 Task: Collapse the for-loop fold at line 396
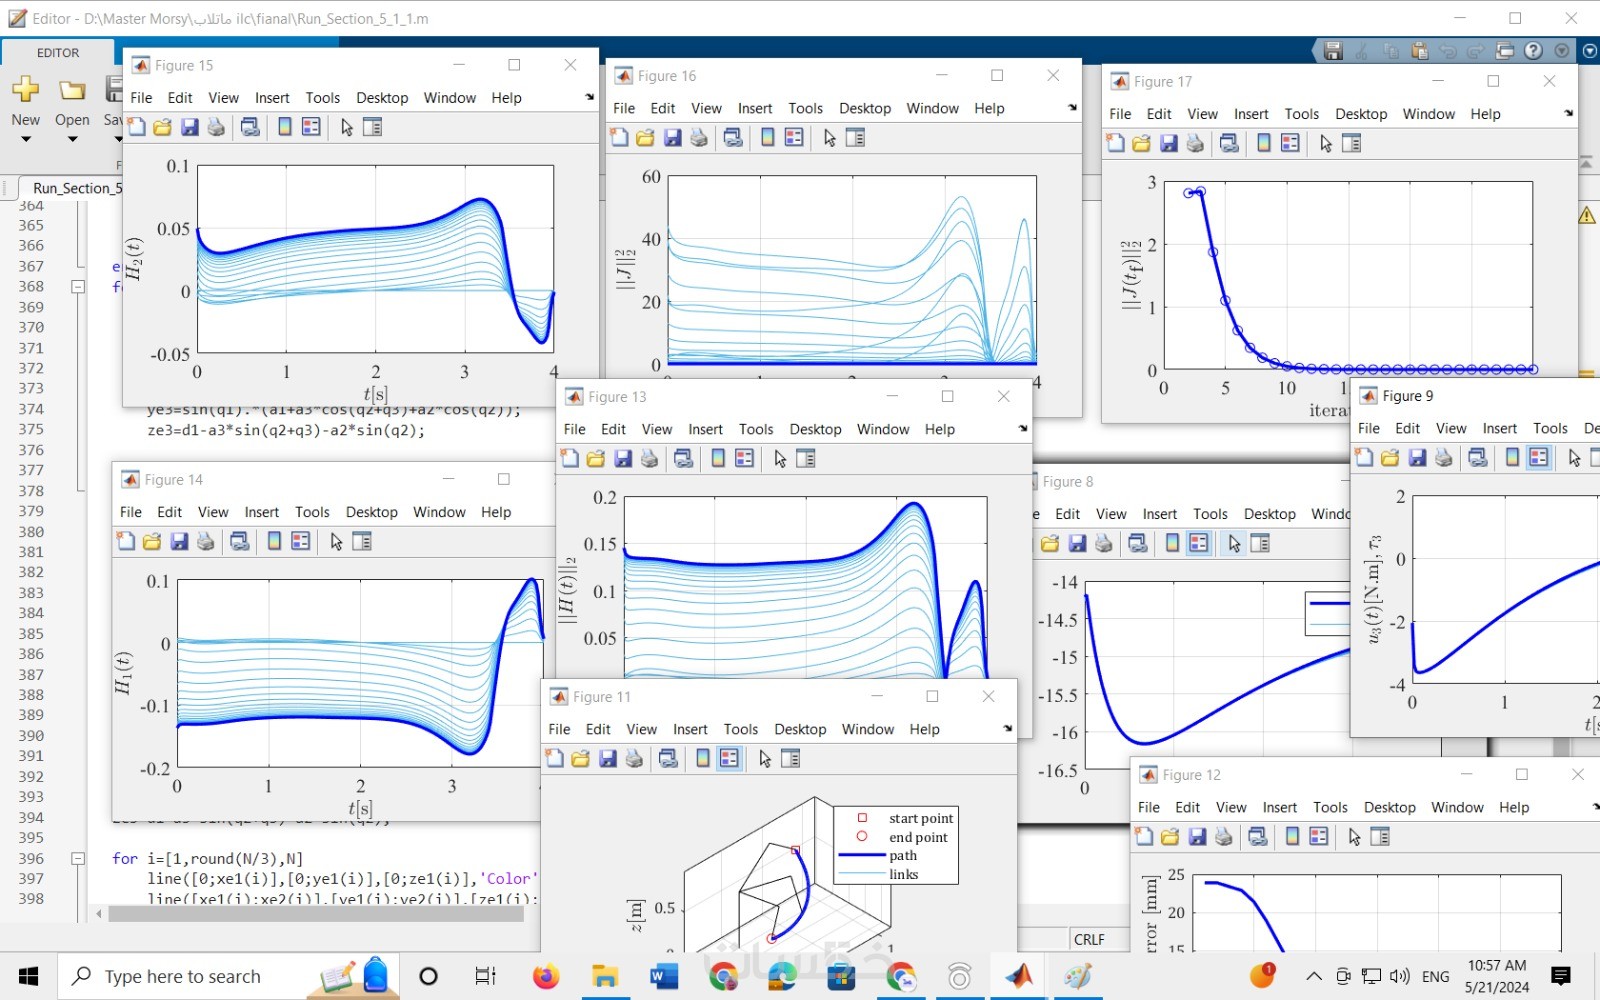[x=78, y=858]
